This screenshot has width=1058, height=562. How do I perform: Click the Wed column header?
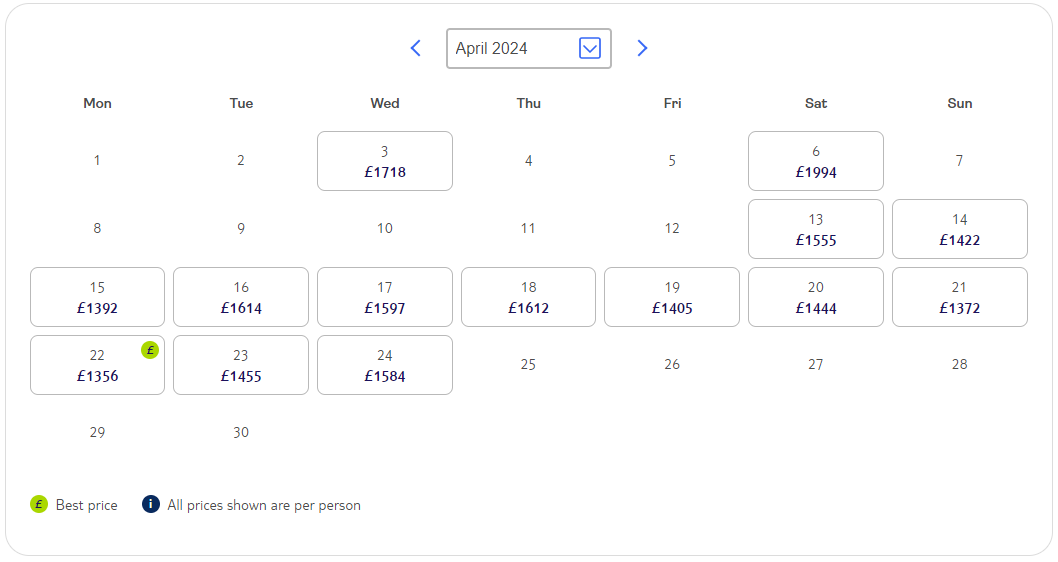pos(385,103)
